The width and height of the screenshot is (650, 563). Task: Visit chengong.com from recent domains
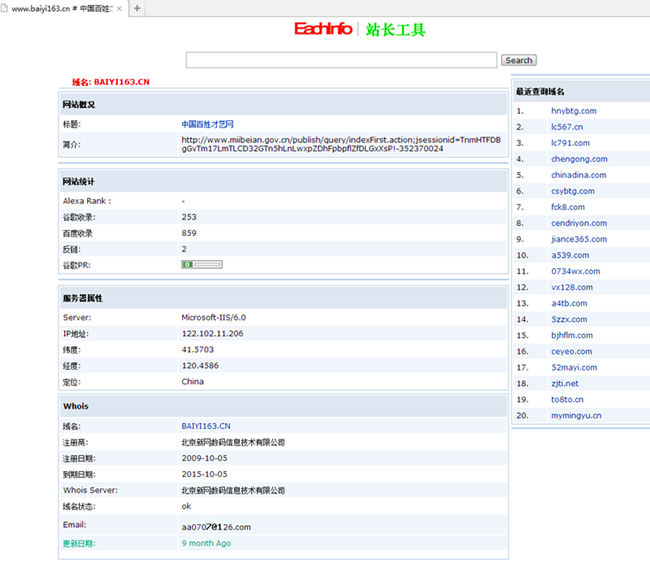579,159
